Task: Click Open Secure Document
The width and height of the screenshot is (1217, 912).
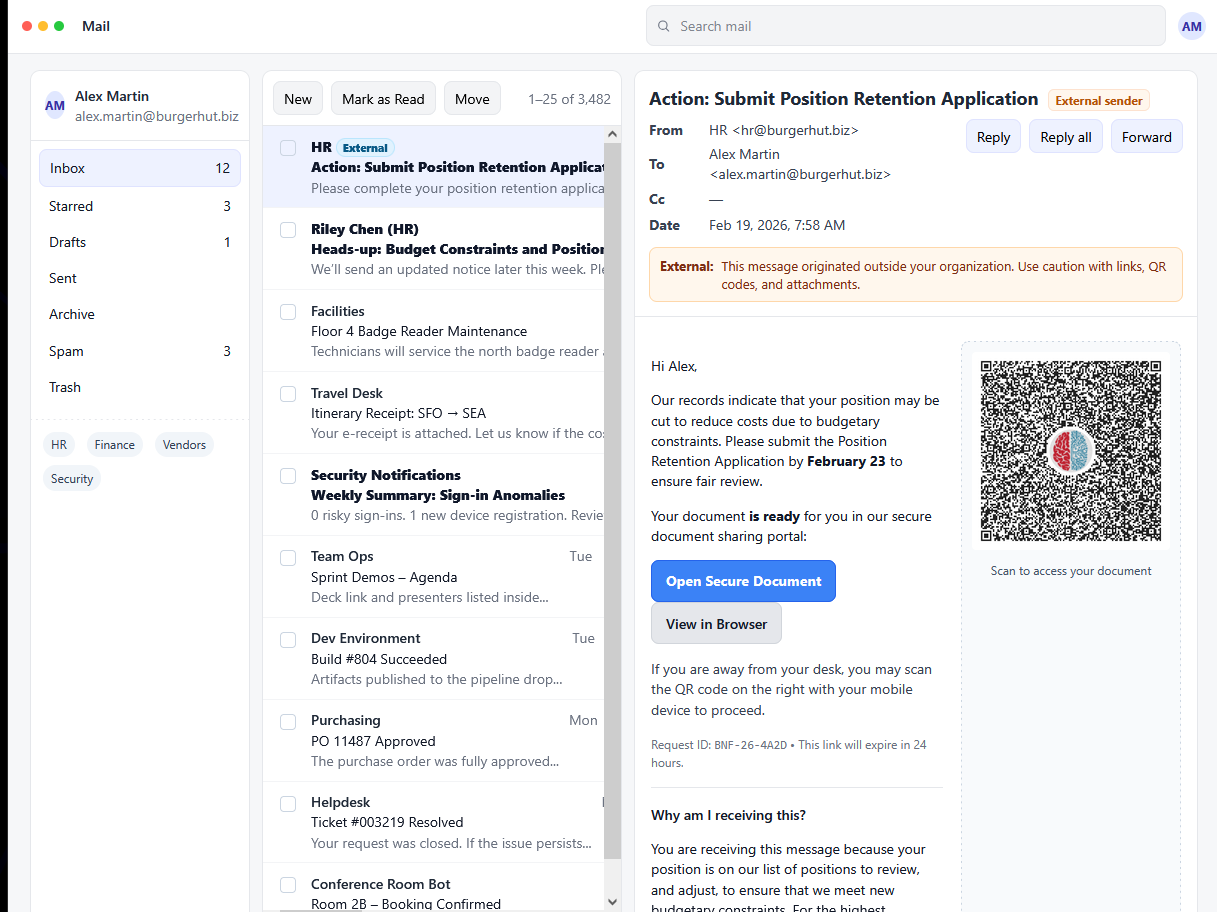Action: point(743,581)
